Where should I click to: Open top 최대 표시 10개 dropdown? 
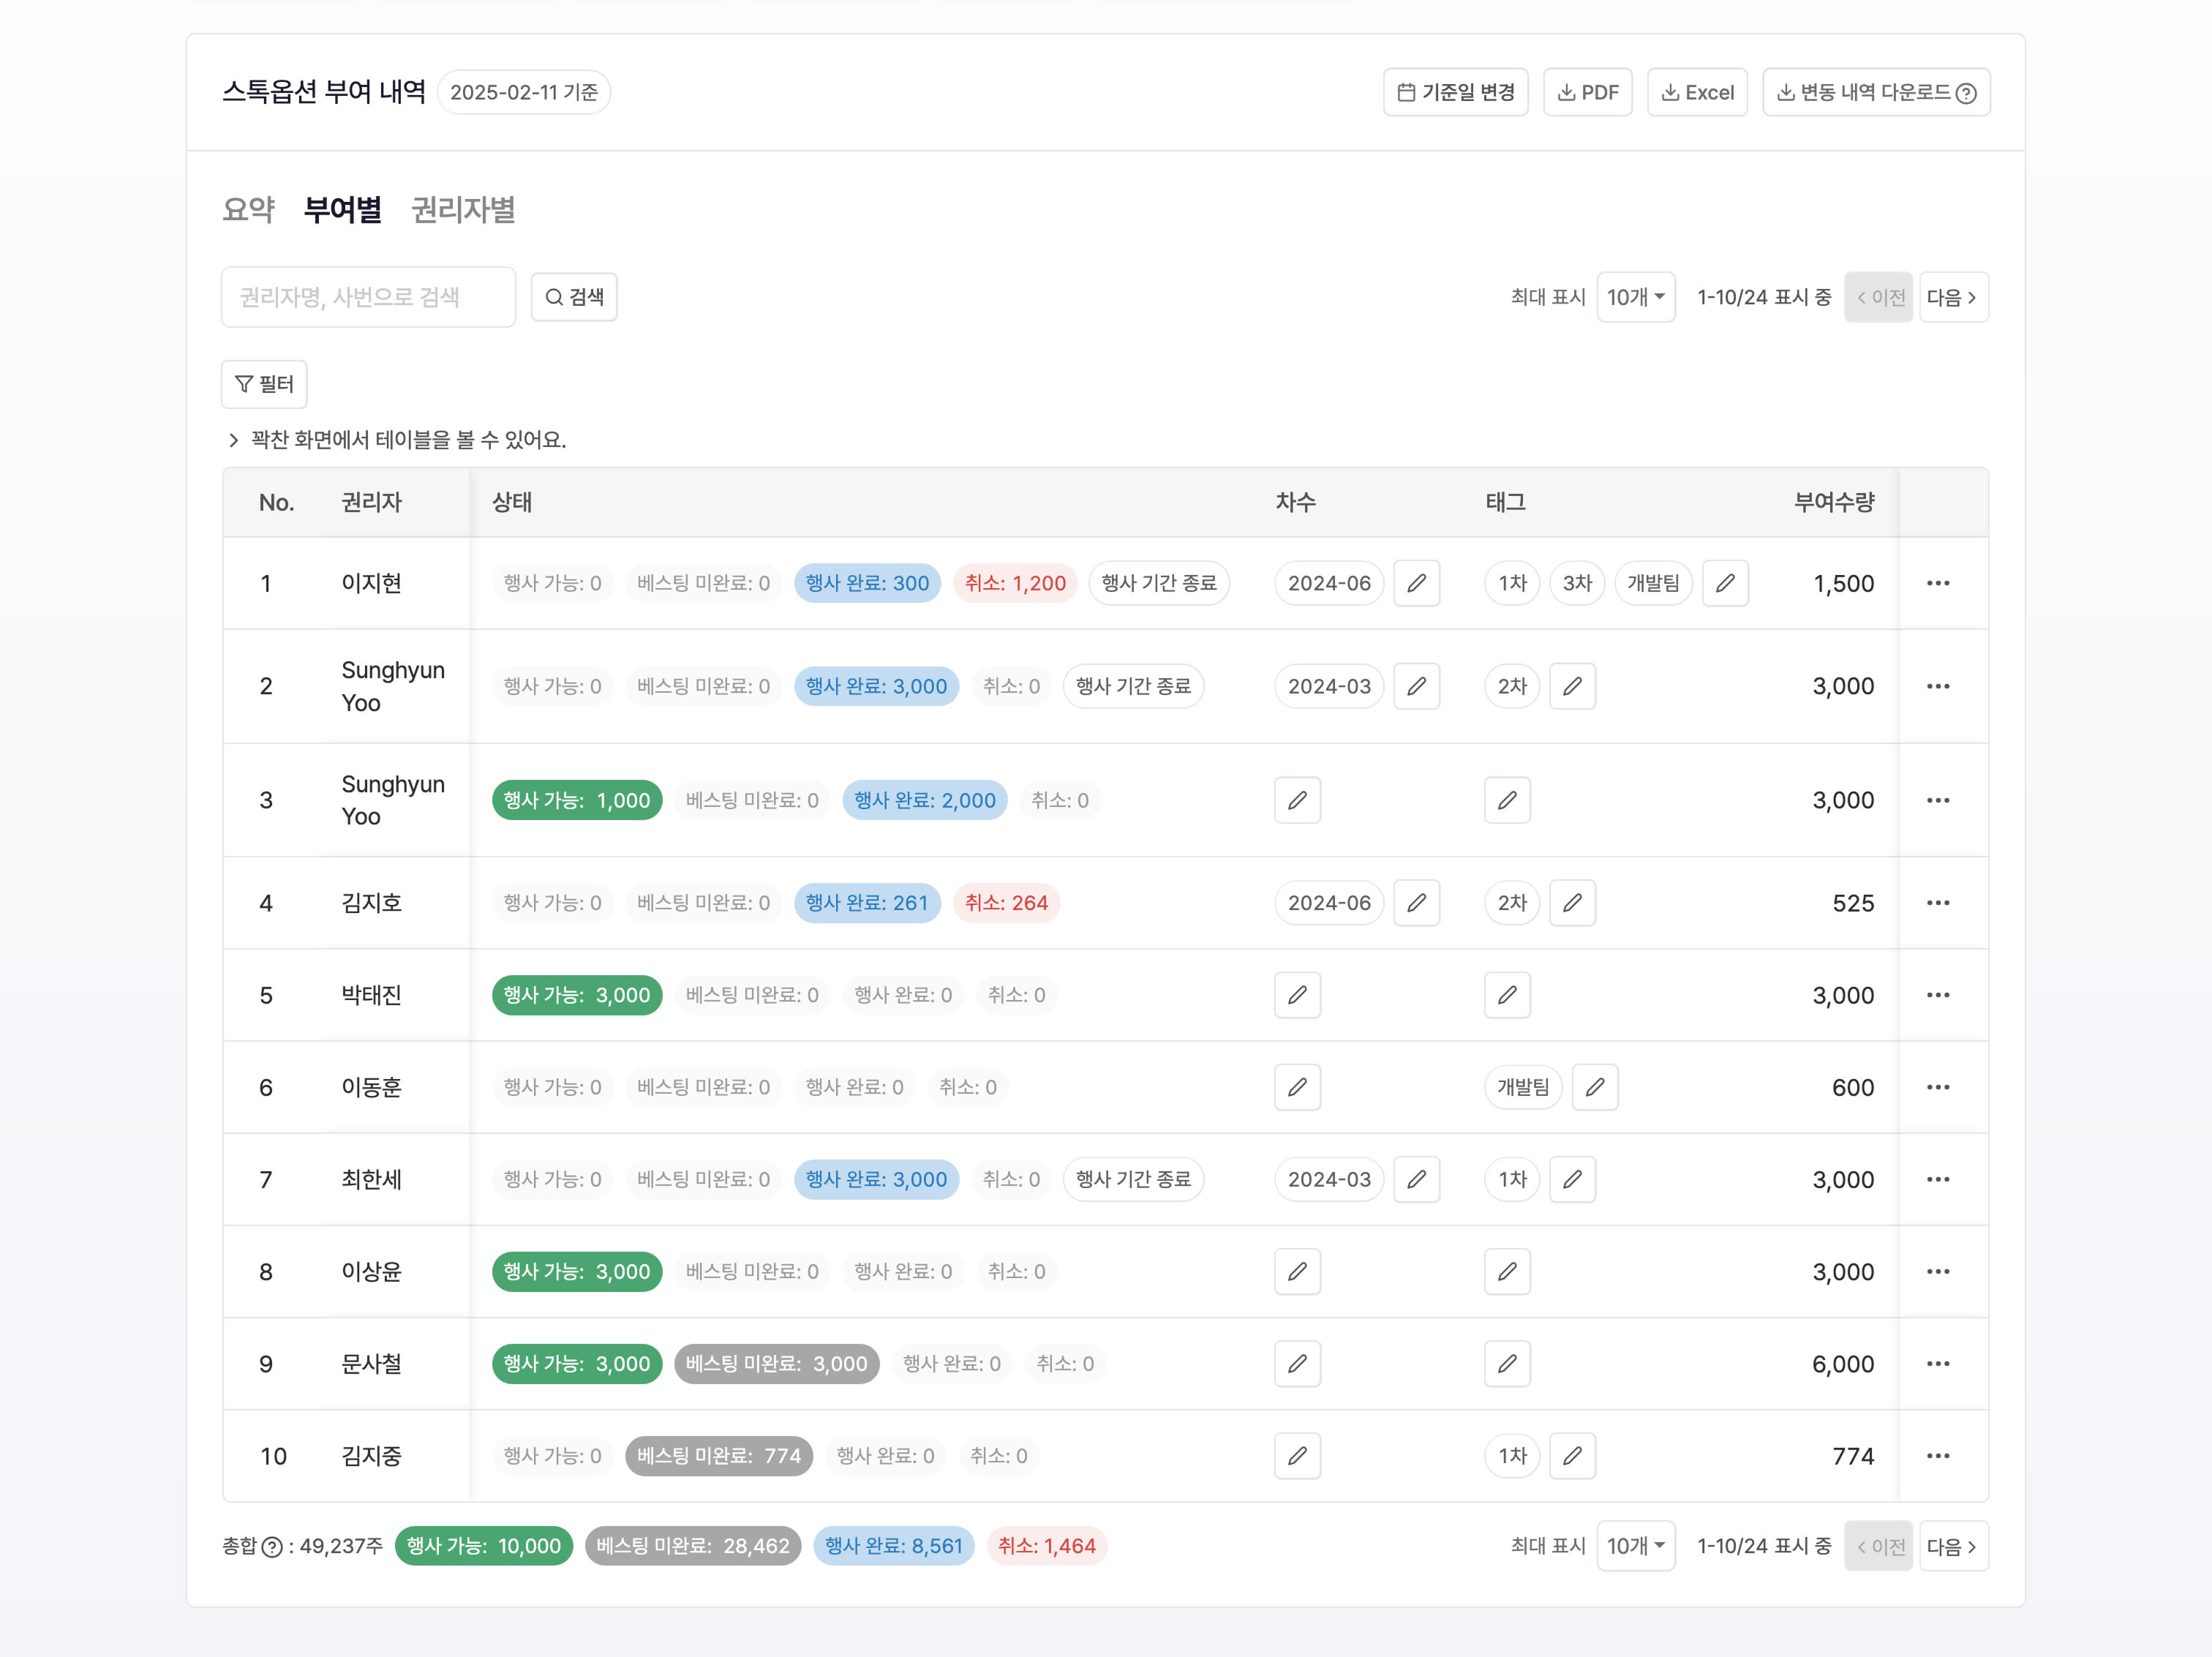(1635, 297)
